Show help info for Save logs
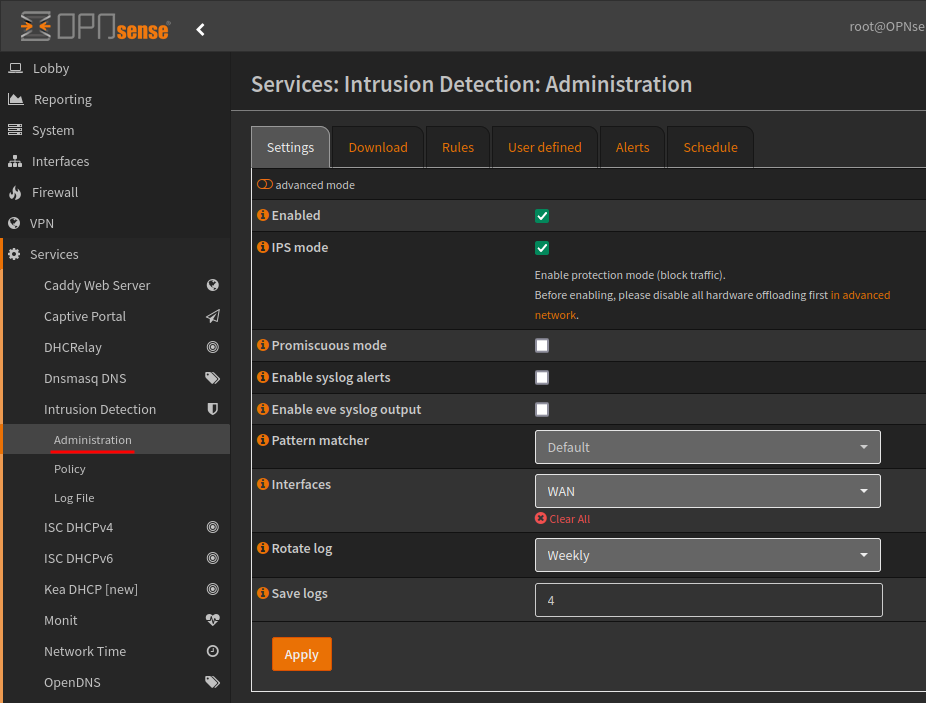 [x=263, y=593]
